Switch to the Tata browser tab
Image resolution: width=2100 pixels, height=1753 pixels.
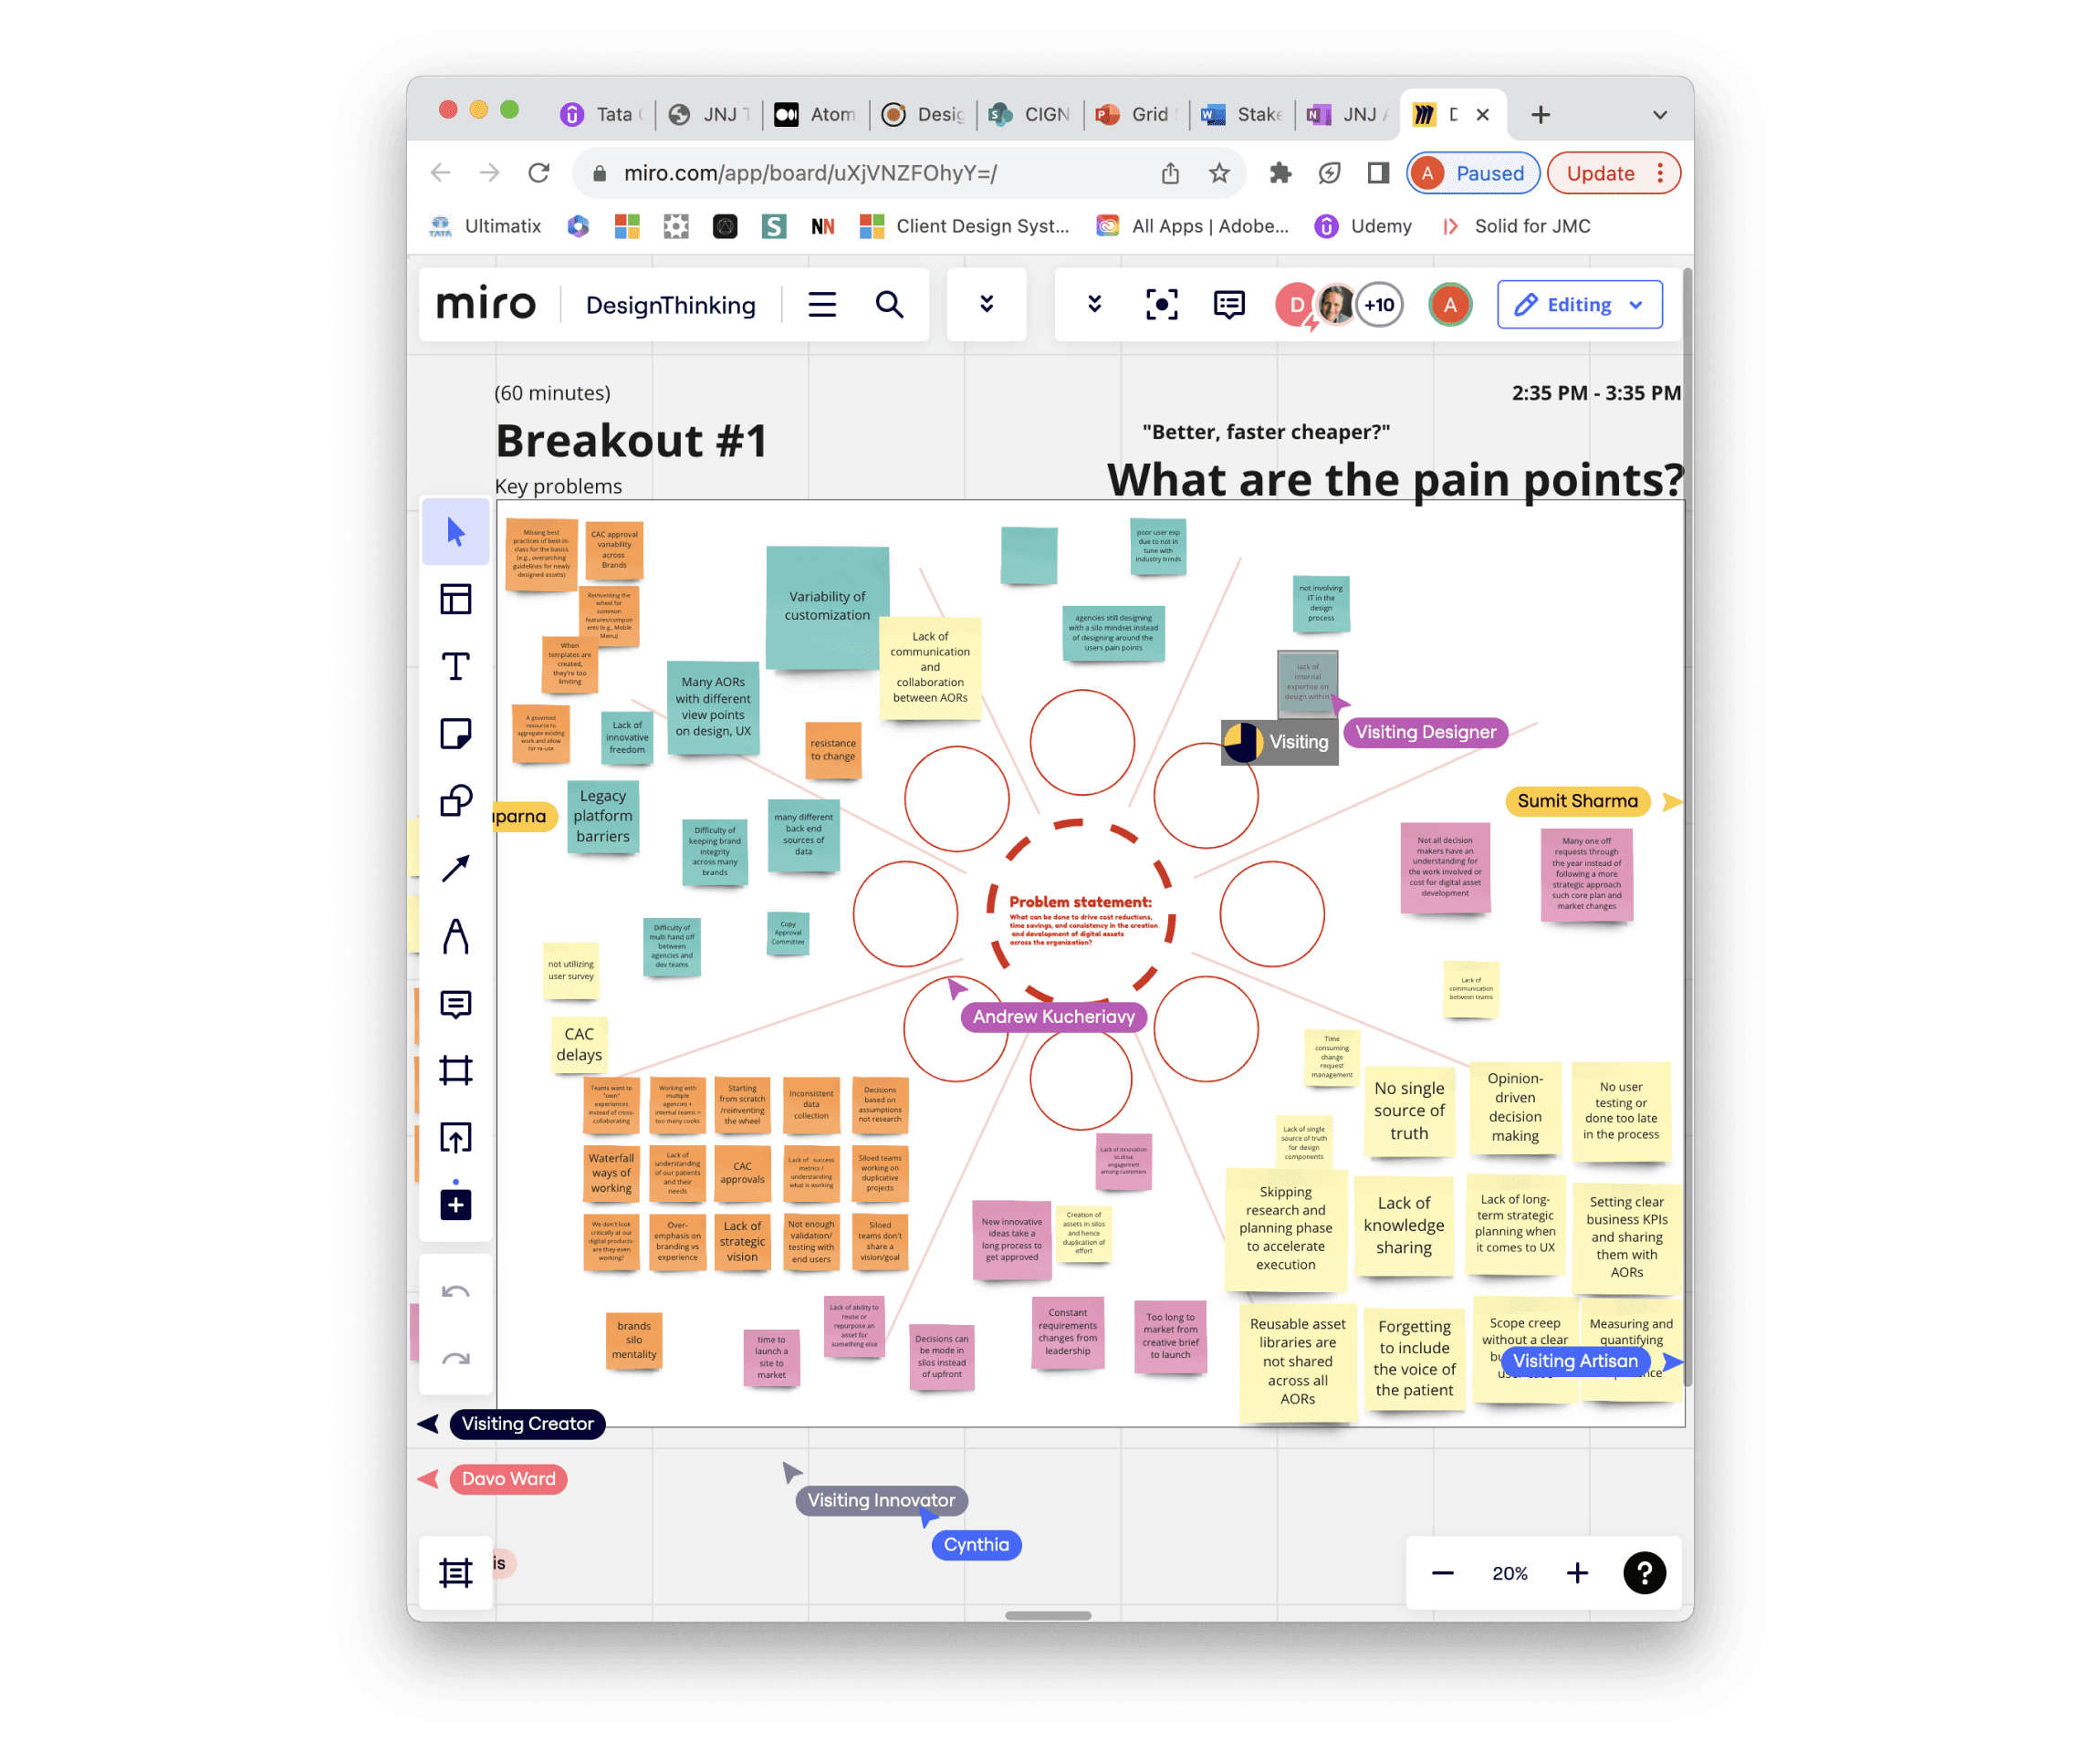602,114
